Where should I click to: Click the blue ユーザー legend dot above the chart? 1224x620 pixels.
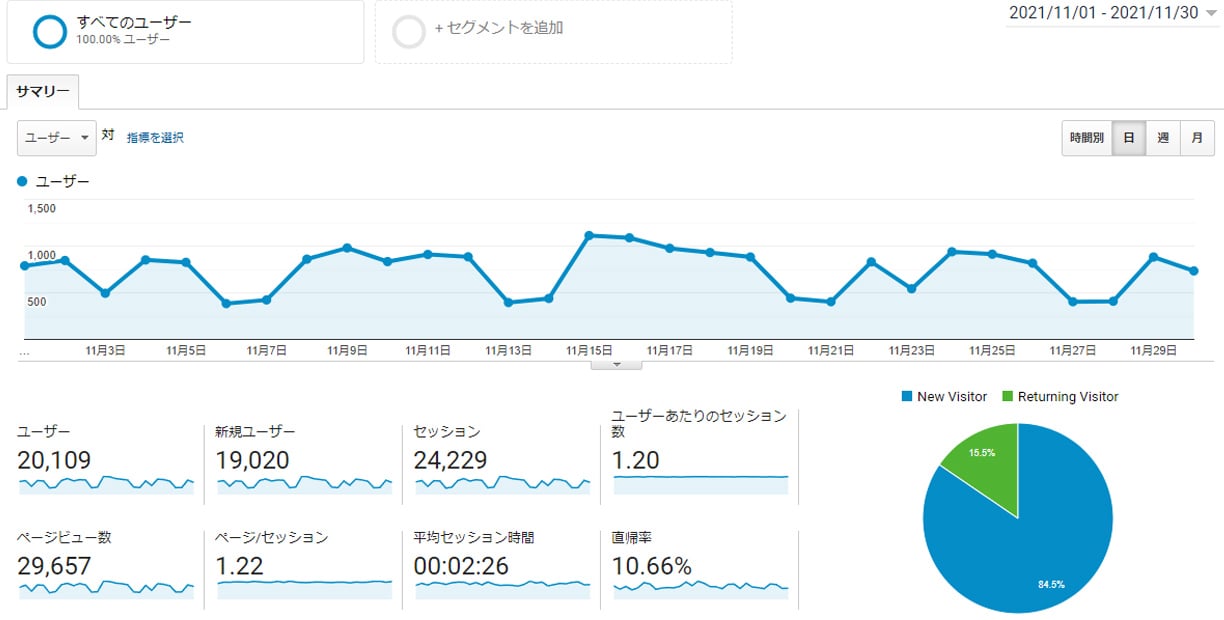(x=22, y=181)
